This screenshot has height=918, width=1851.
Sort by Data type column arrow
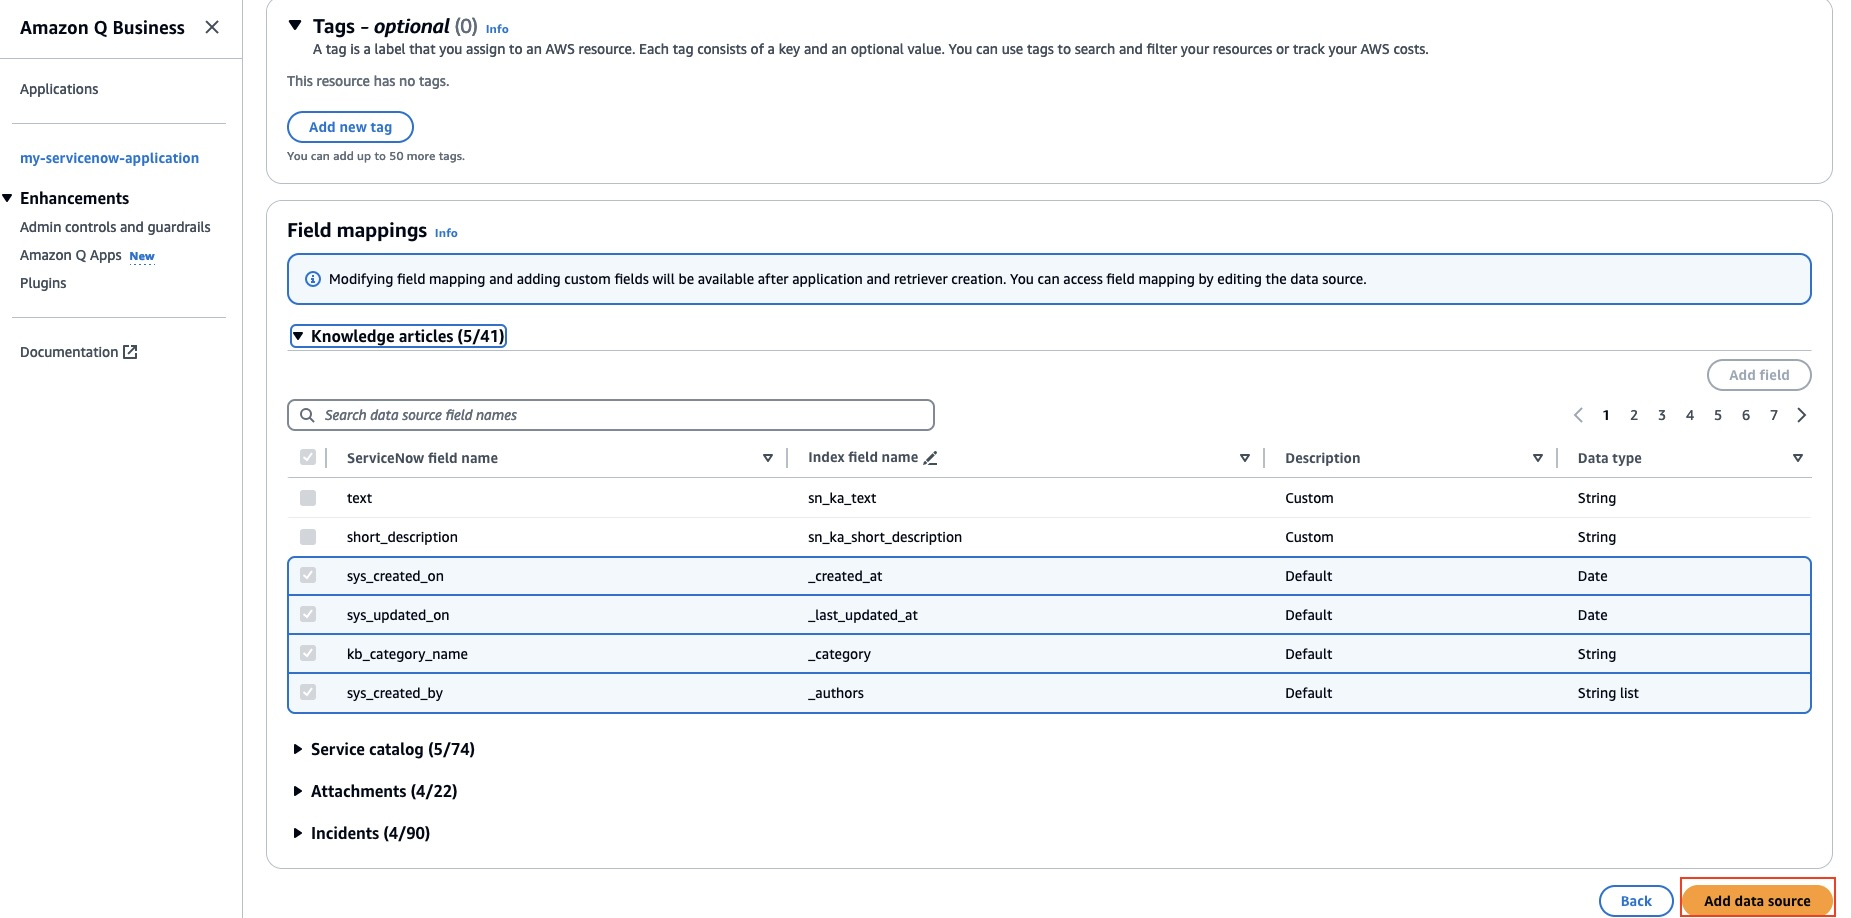[1798, 458]
